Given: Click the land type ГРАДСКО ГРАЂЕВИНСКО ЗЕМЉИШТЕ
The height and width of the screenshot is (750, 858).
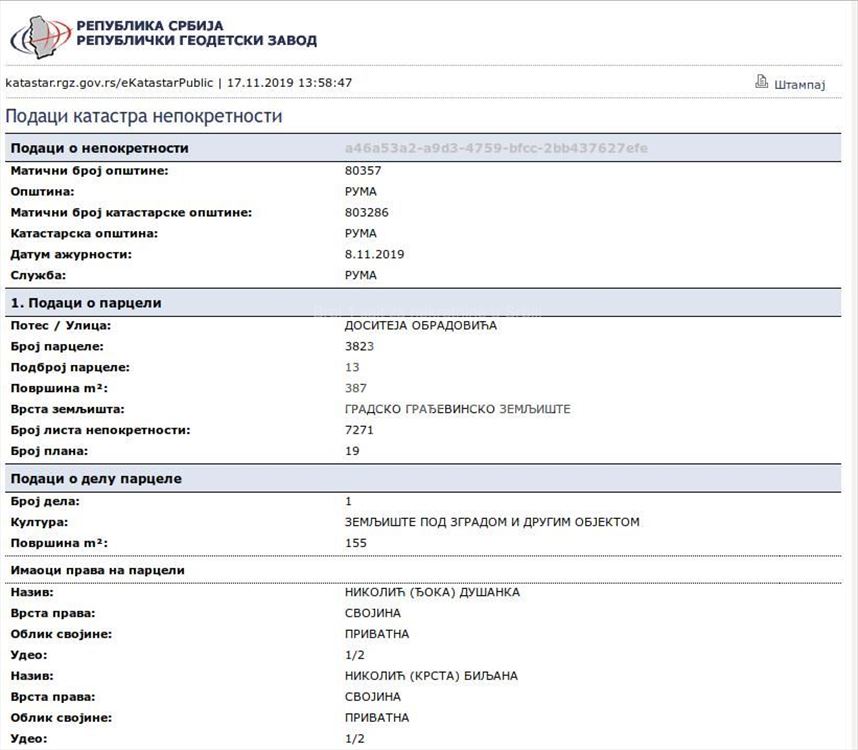Looking at the screenshot, I should [457, 409].
